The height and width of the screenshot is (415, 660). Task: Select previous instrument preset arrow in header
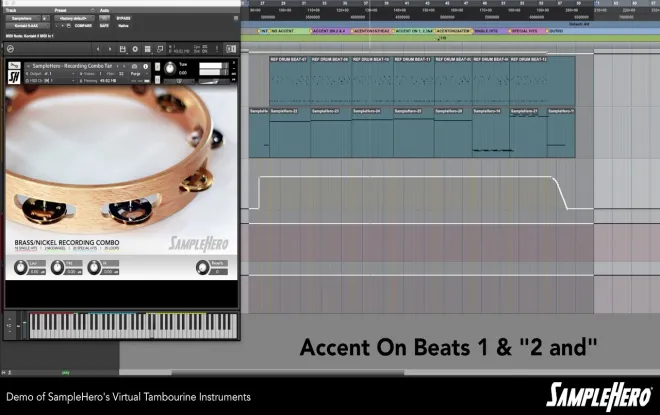click(117, 66)
